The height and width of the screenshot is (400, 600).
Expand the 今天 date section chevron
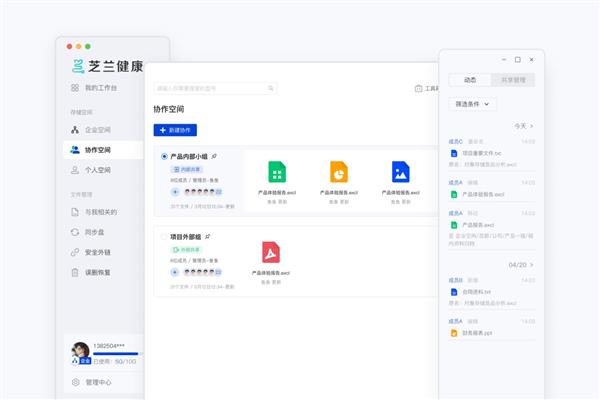tap(532, 127)
